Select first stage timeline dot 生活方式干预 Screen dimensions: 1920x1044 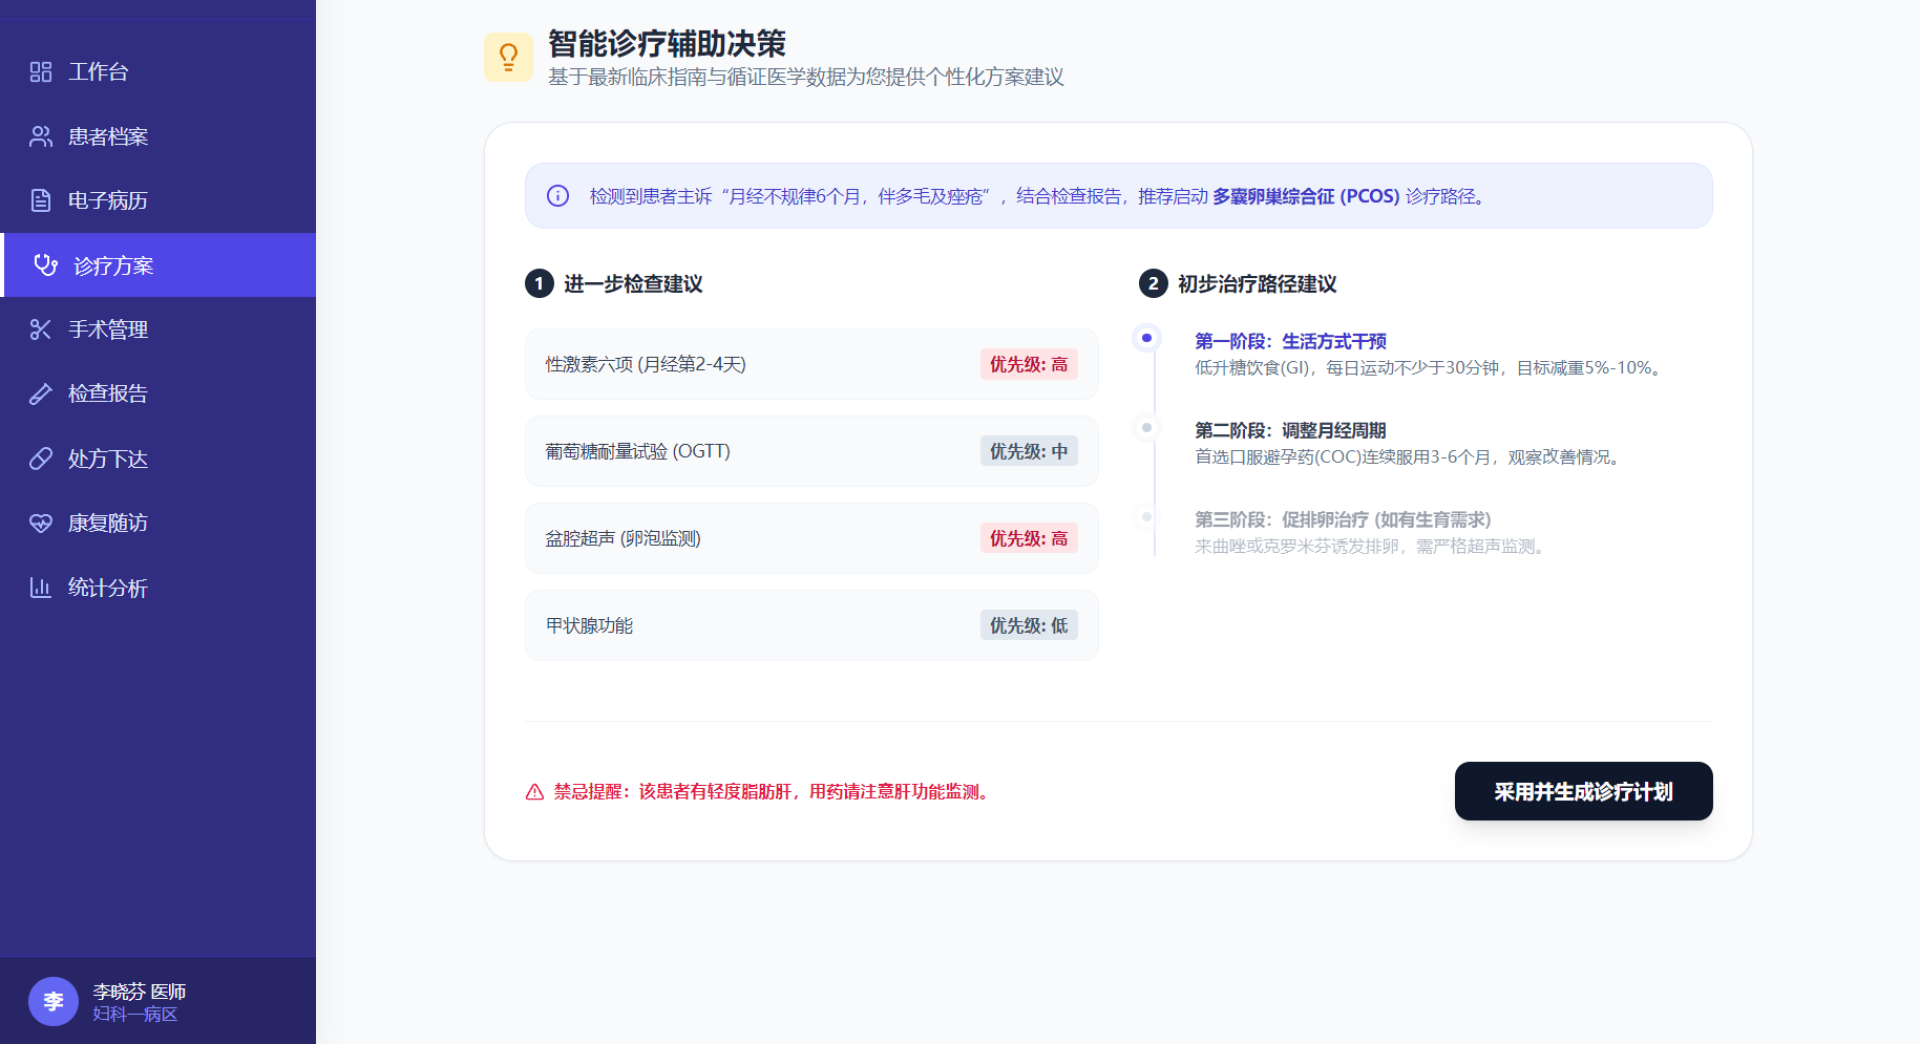(x=1146, y=339)
